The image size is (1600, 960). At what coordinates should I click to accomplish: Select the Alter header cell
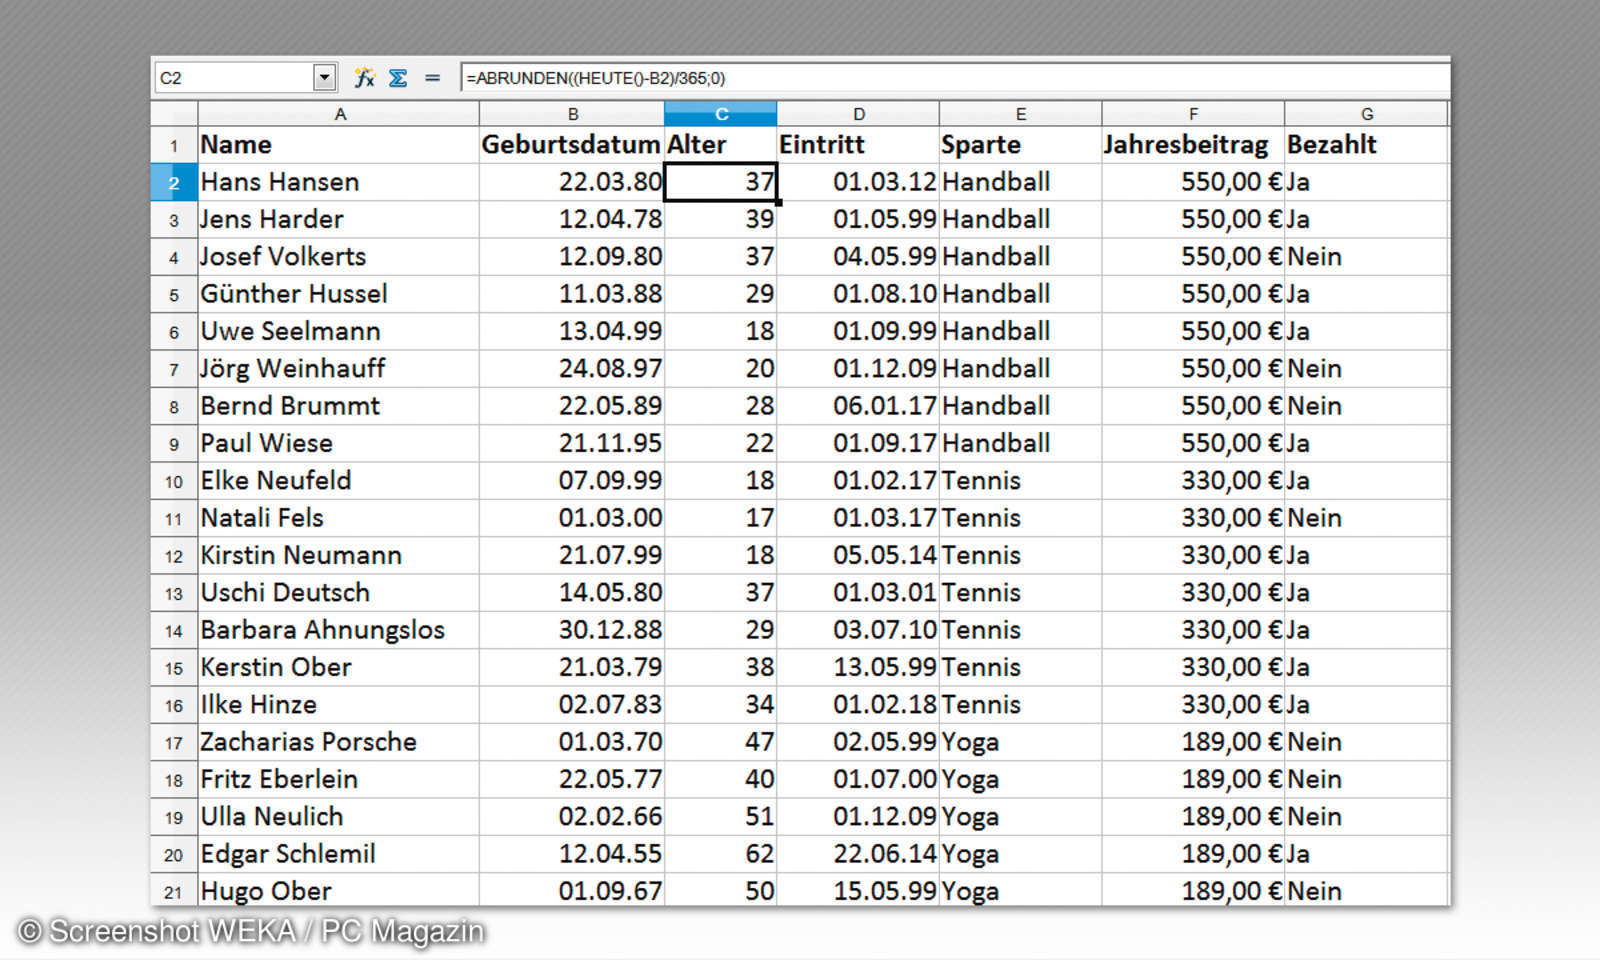tap(720, 144)
